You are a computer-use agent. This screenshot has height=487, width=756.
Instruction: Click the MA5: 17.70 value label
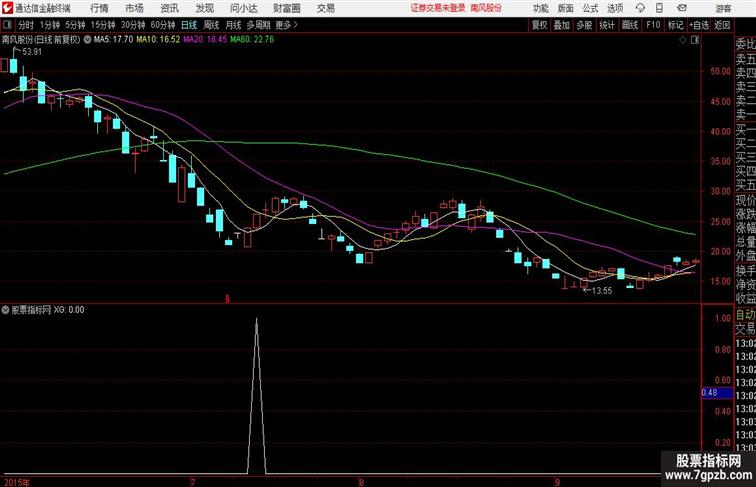(x=113, y=40)
